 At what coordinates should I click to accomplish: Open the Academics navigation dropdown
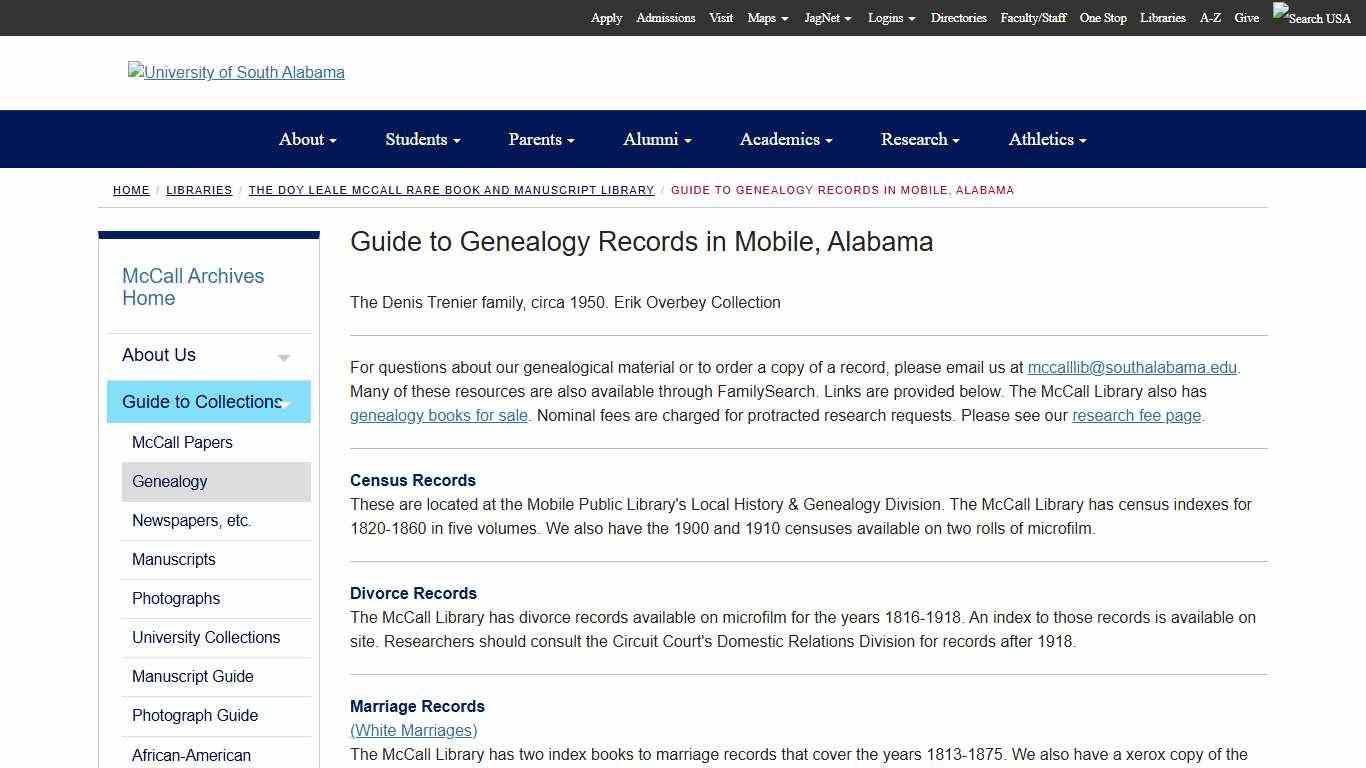(x=784, y=139)
